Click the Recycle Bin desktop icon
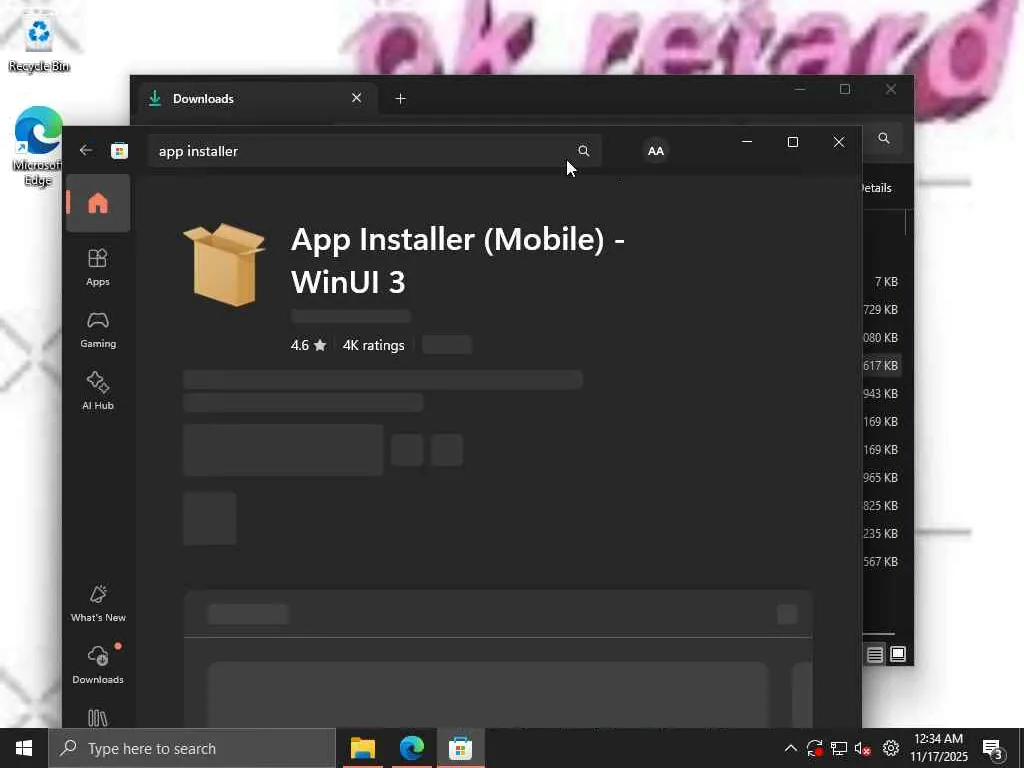1024x768 pixels. tap(39, 42)
